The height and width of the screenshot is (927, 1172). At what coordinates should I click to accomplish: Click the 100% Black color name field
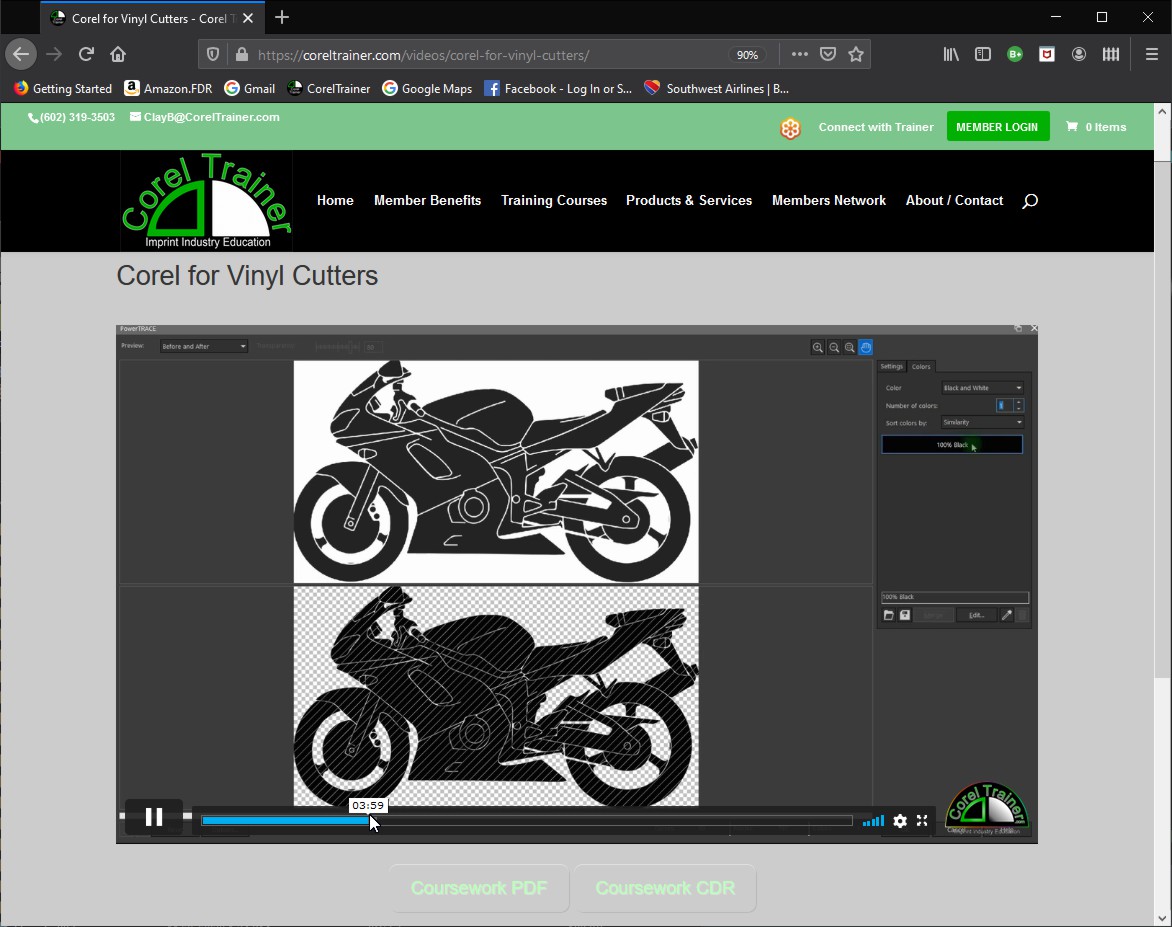(x=954, y=597)
